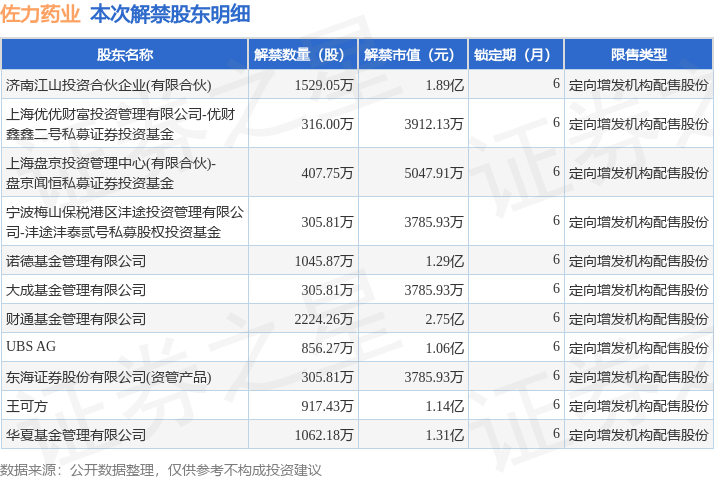
Task: Click 3785.93万 in the 大成基金 row
Action: [x=434, y=290]
